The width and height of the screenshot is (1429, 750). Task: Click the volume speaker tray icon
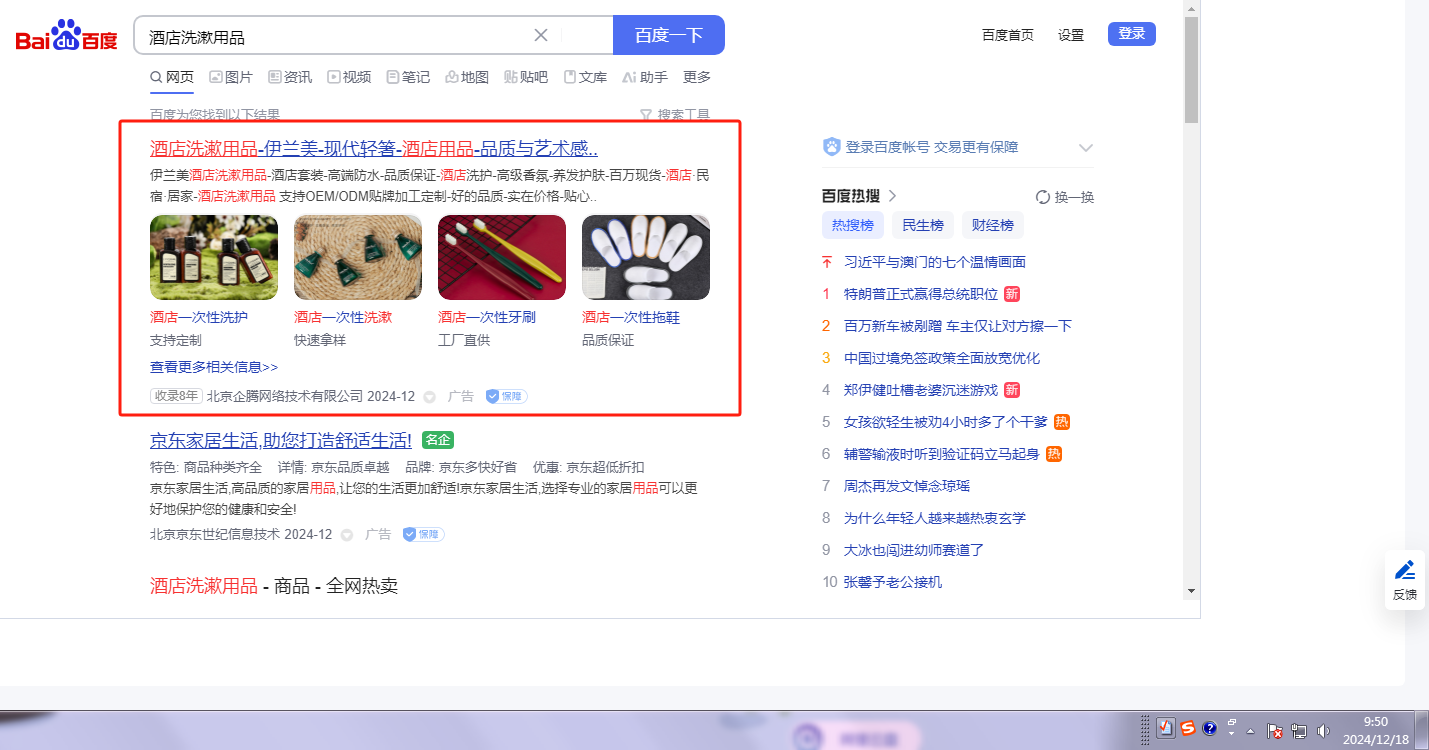coord(1324,730)
